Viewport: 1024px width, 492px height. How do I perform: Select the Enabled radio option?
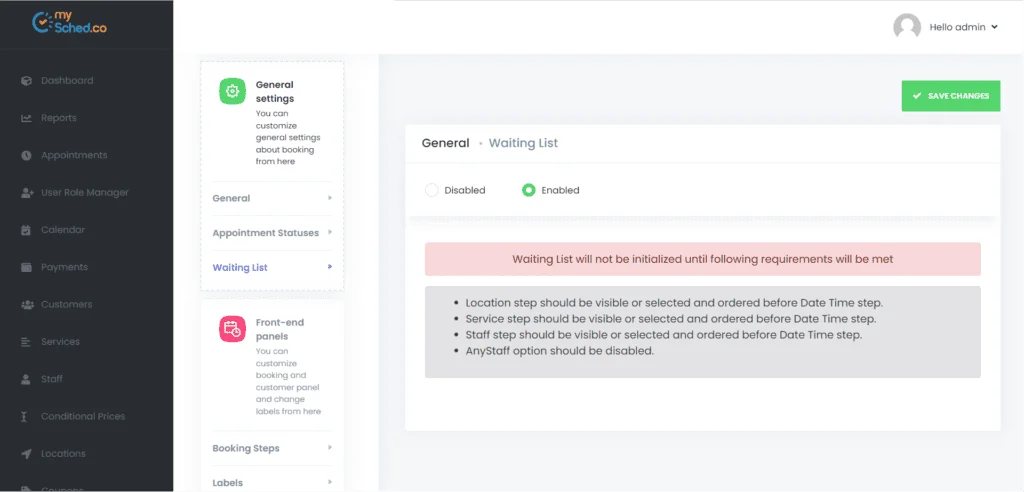(528, 190)
